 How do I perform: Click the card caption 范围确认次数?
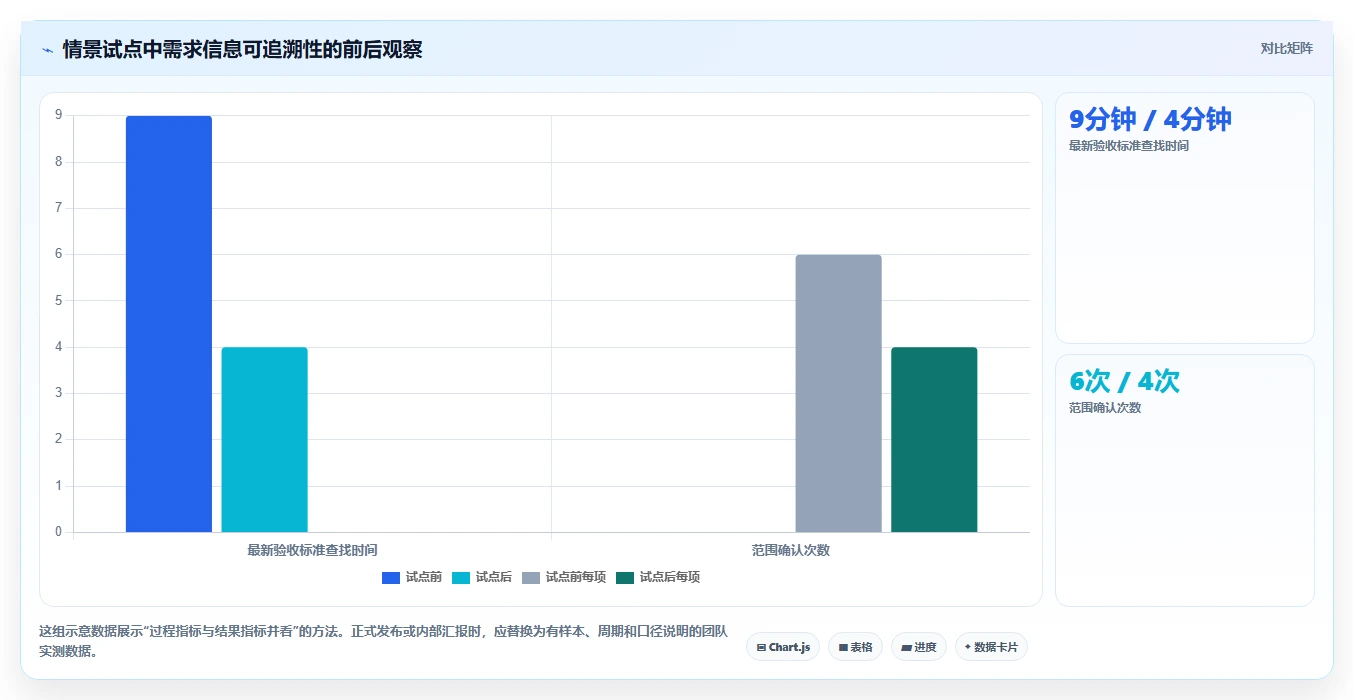click(x=1105, y=408)
